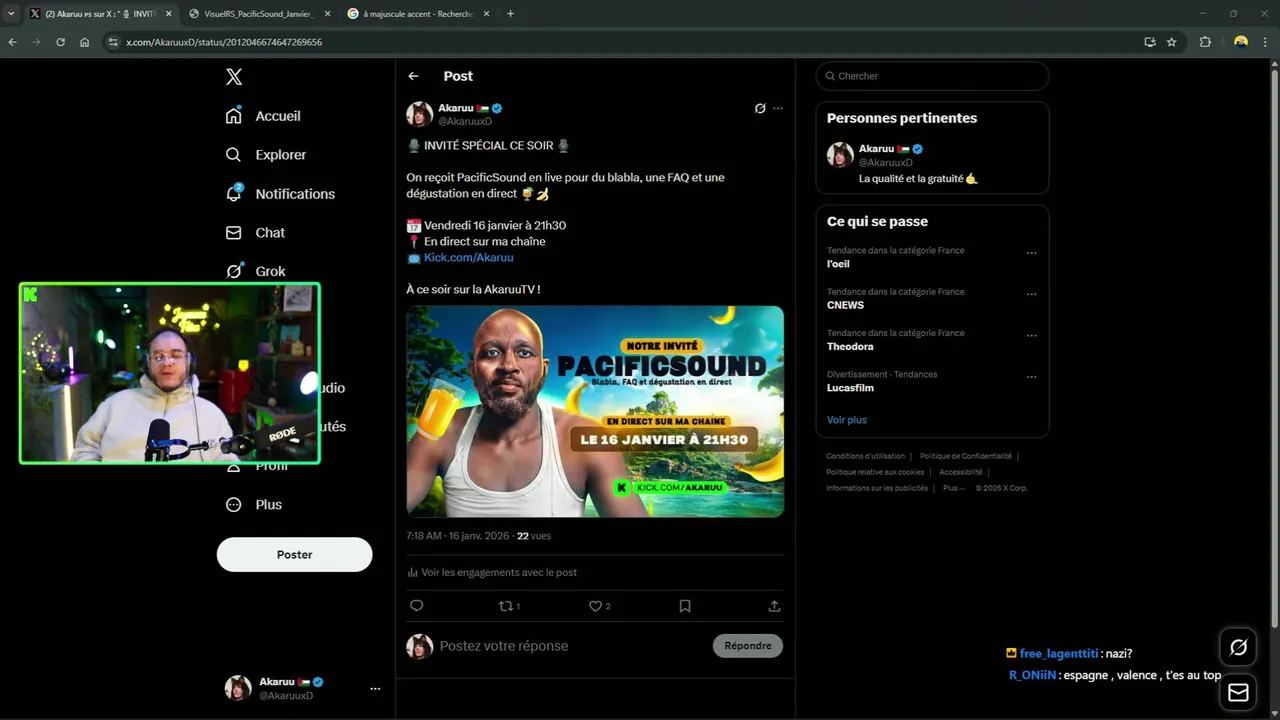Click the site info icon in address bar
1280x720 pixels.
click(x=113, y=42)
